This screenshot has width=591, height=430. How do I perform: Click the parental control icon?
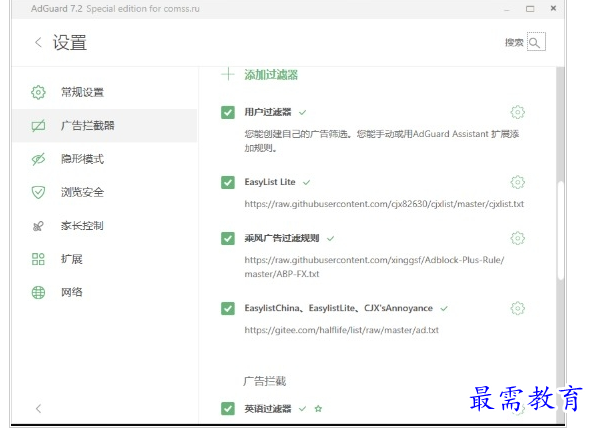pos(38,226)
